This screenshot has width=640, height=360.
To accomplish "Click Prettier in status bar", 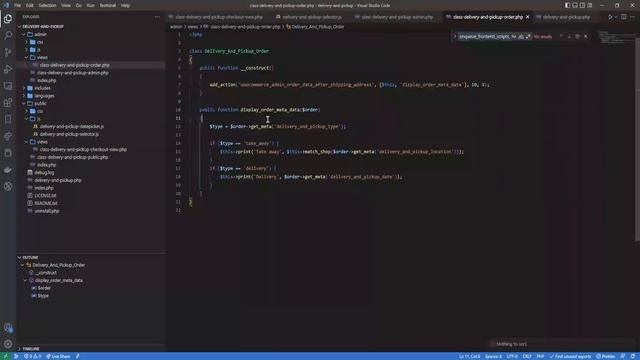I will coord(606,356).
